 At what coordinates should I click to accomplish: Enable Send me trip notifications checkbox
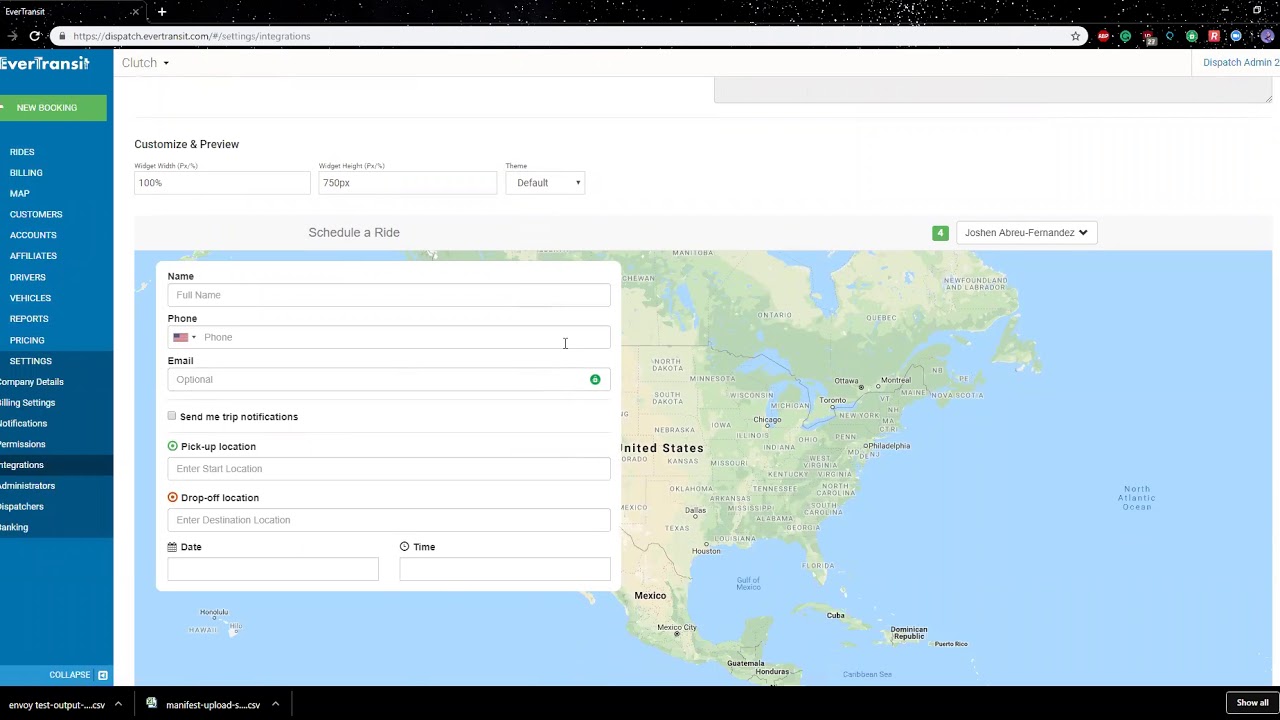(172, 416)
